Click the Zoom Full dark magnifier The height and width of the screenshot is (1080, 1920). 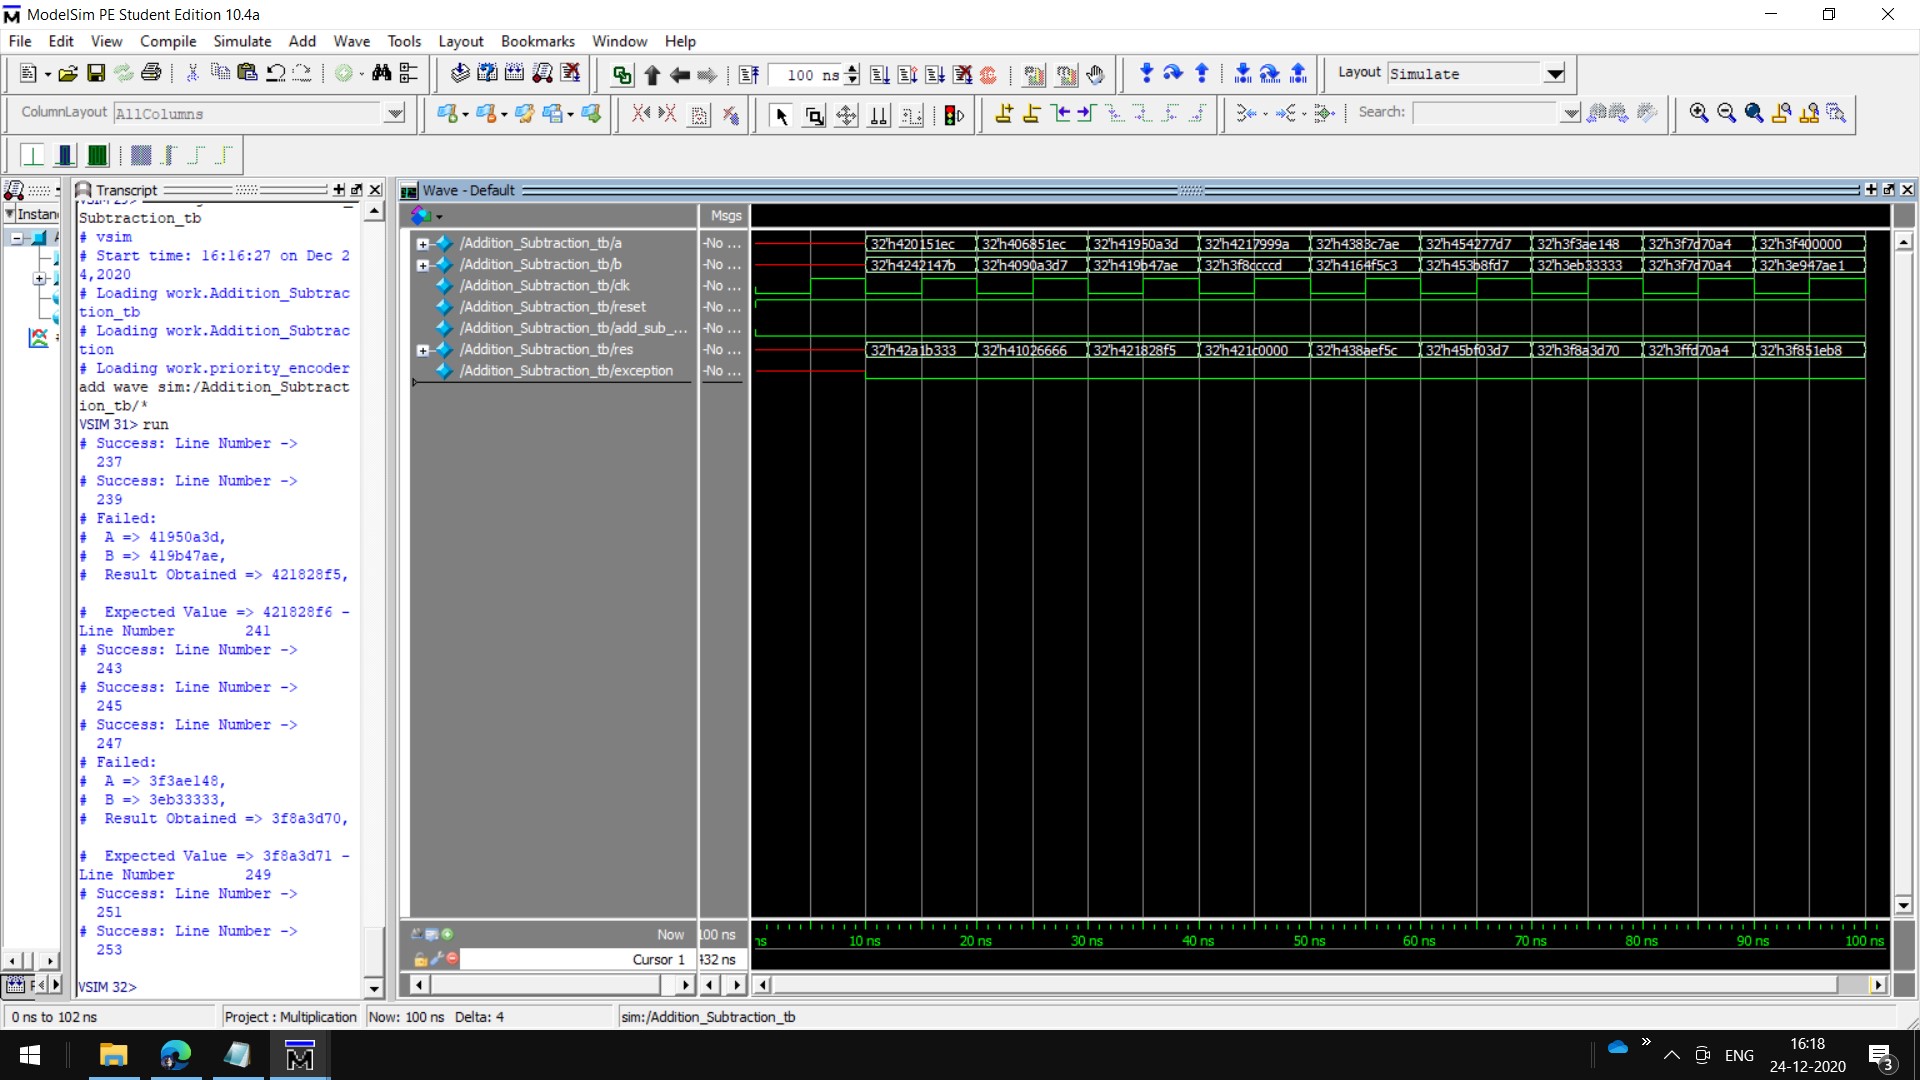pos(1753,113)
